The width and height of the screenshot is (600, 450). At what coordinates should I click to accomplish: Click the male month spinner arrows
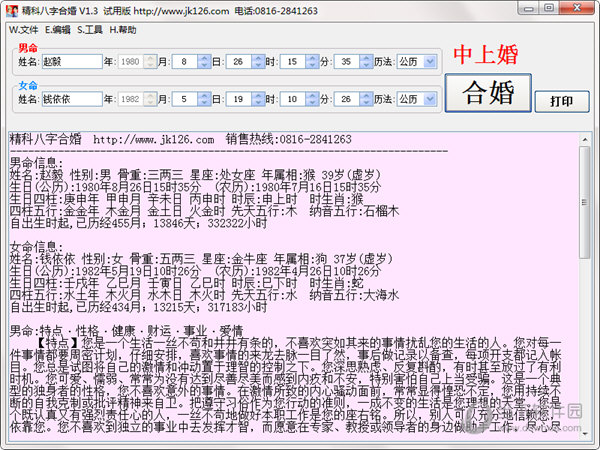pos(204,62)
